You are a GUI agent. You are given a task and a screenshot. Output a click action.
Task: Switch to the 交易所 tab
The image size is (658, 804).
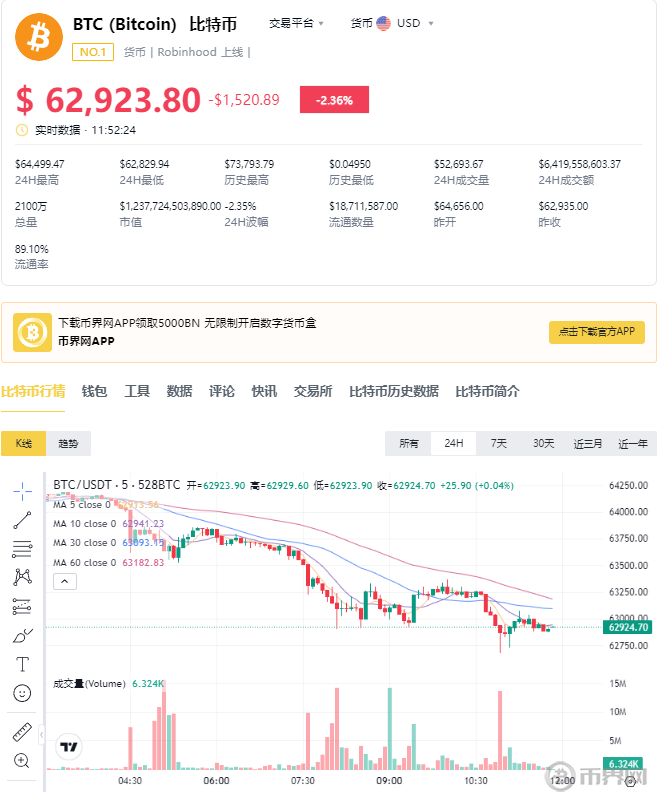[x=312, y=391]
